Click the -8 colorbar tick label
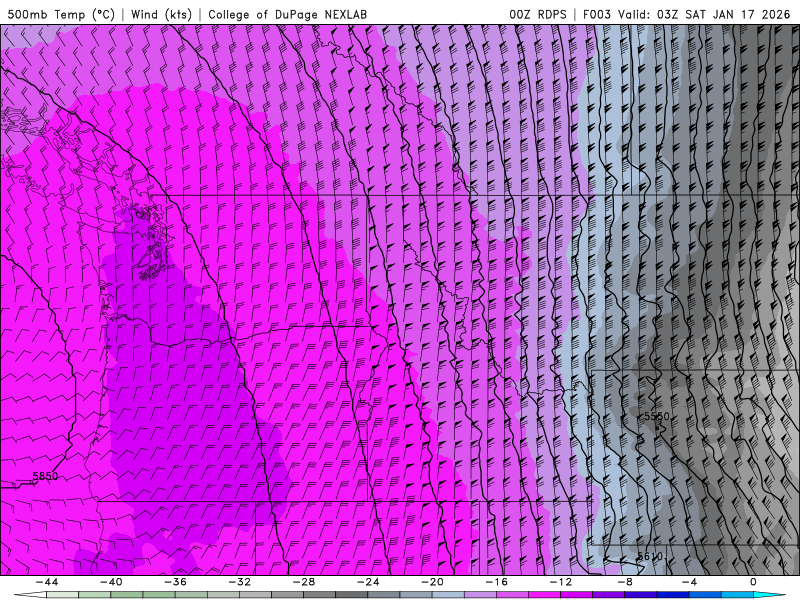 coord(624,582)
